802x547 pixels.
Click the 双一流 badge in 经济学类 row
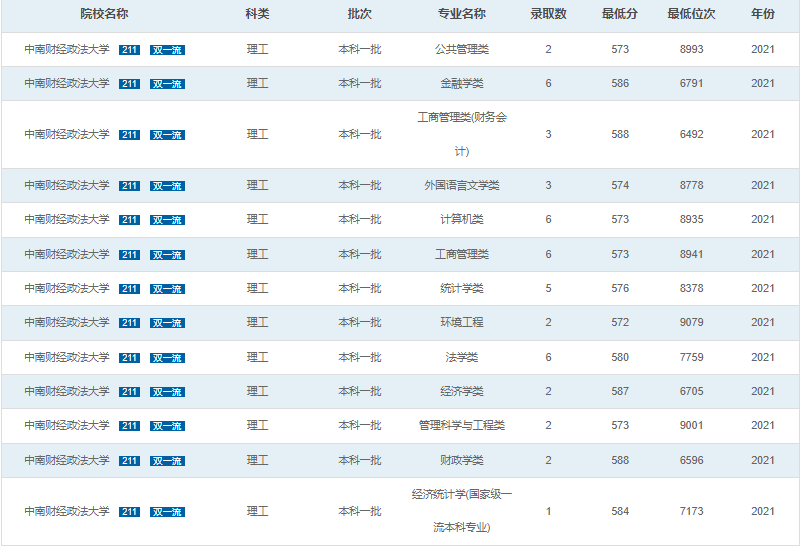pos(167,392)
